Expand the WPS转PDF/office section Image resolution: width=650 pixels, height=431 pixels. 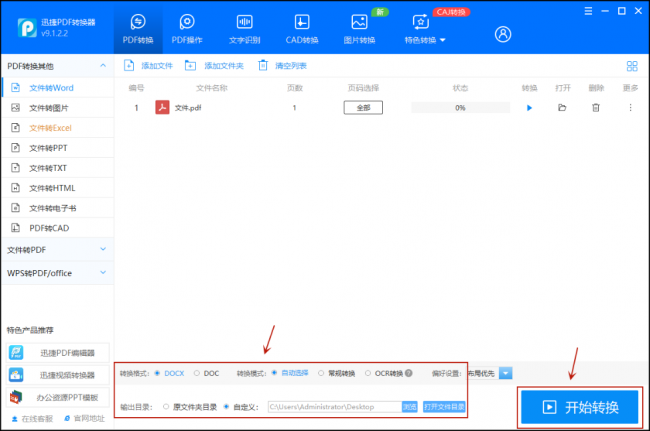57,273
